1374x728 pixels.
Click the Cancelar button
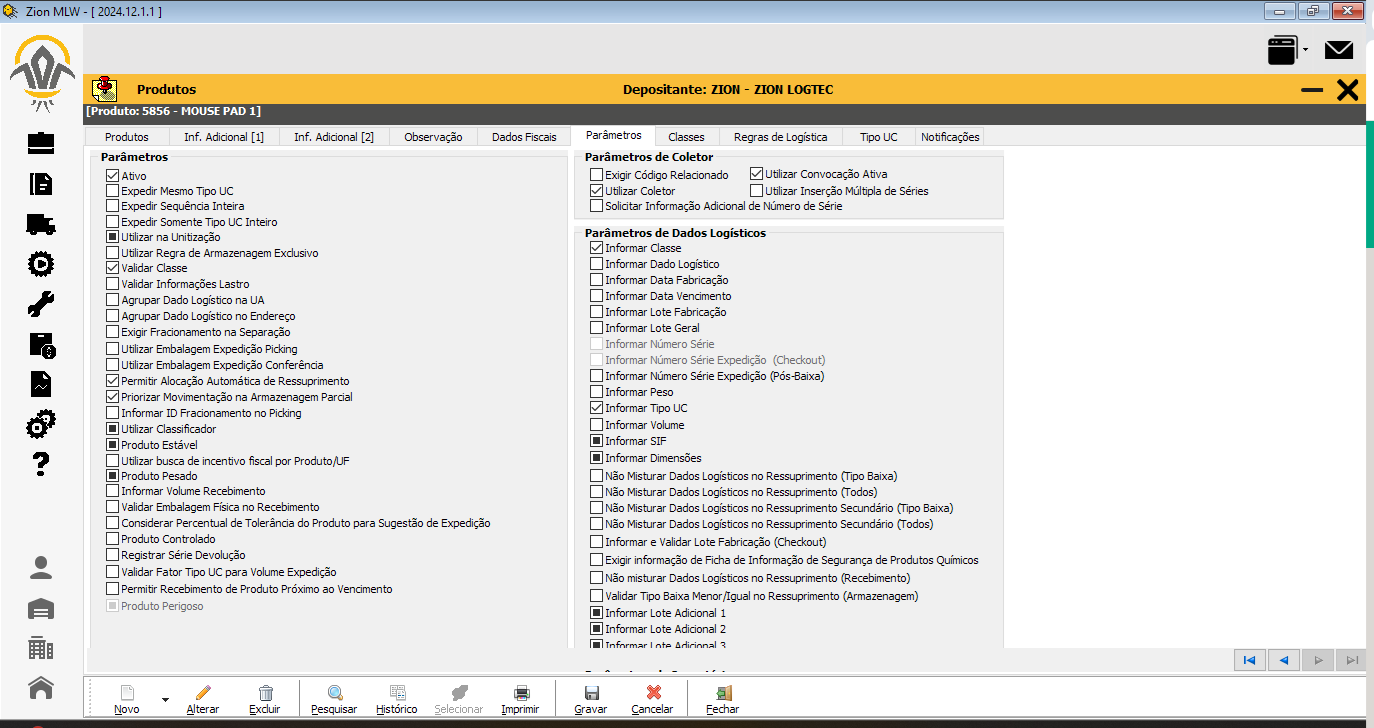click(x=652, y=698)
